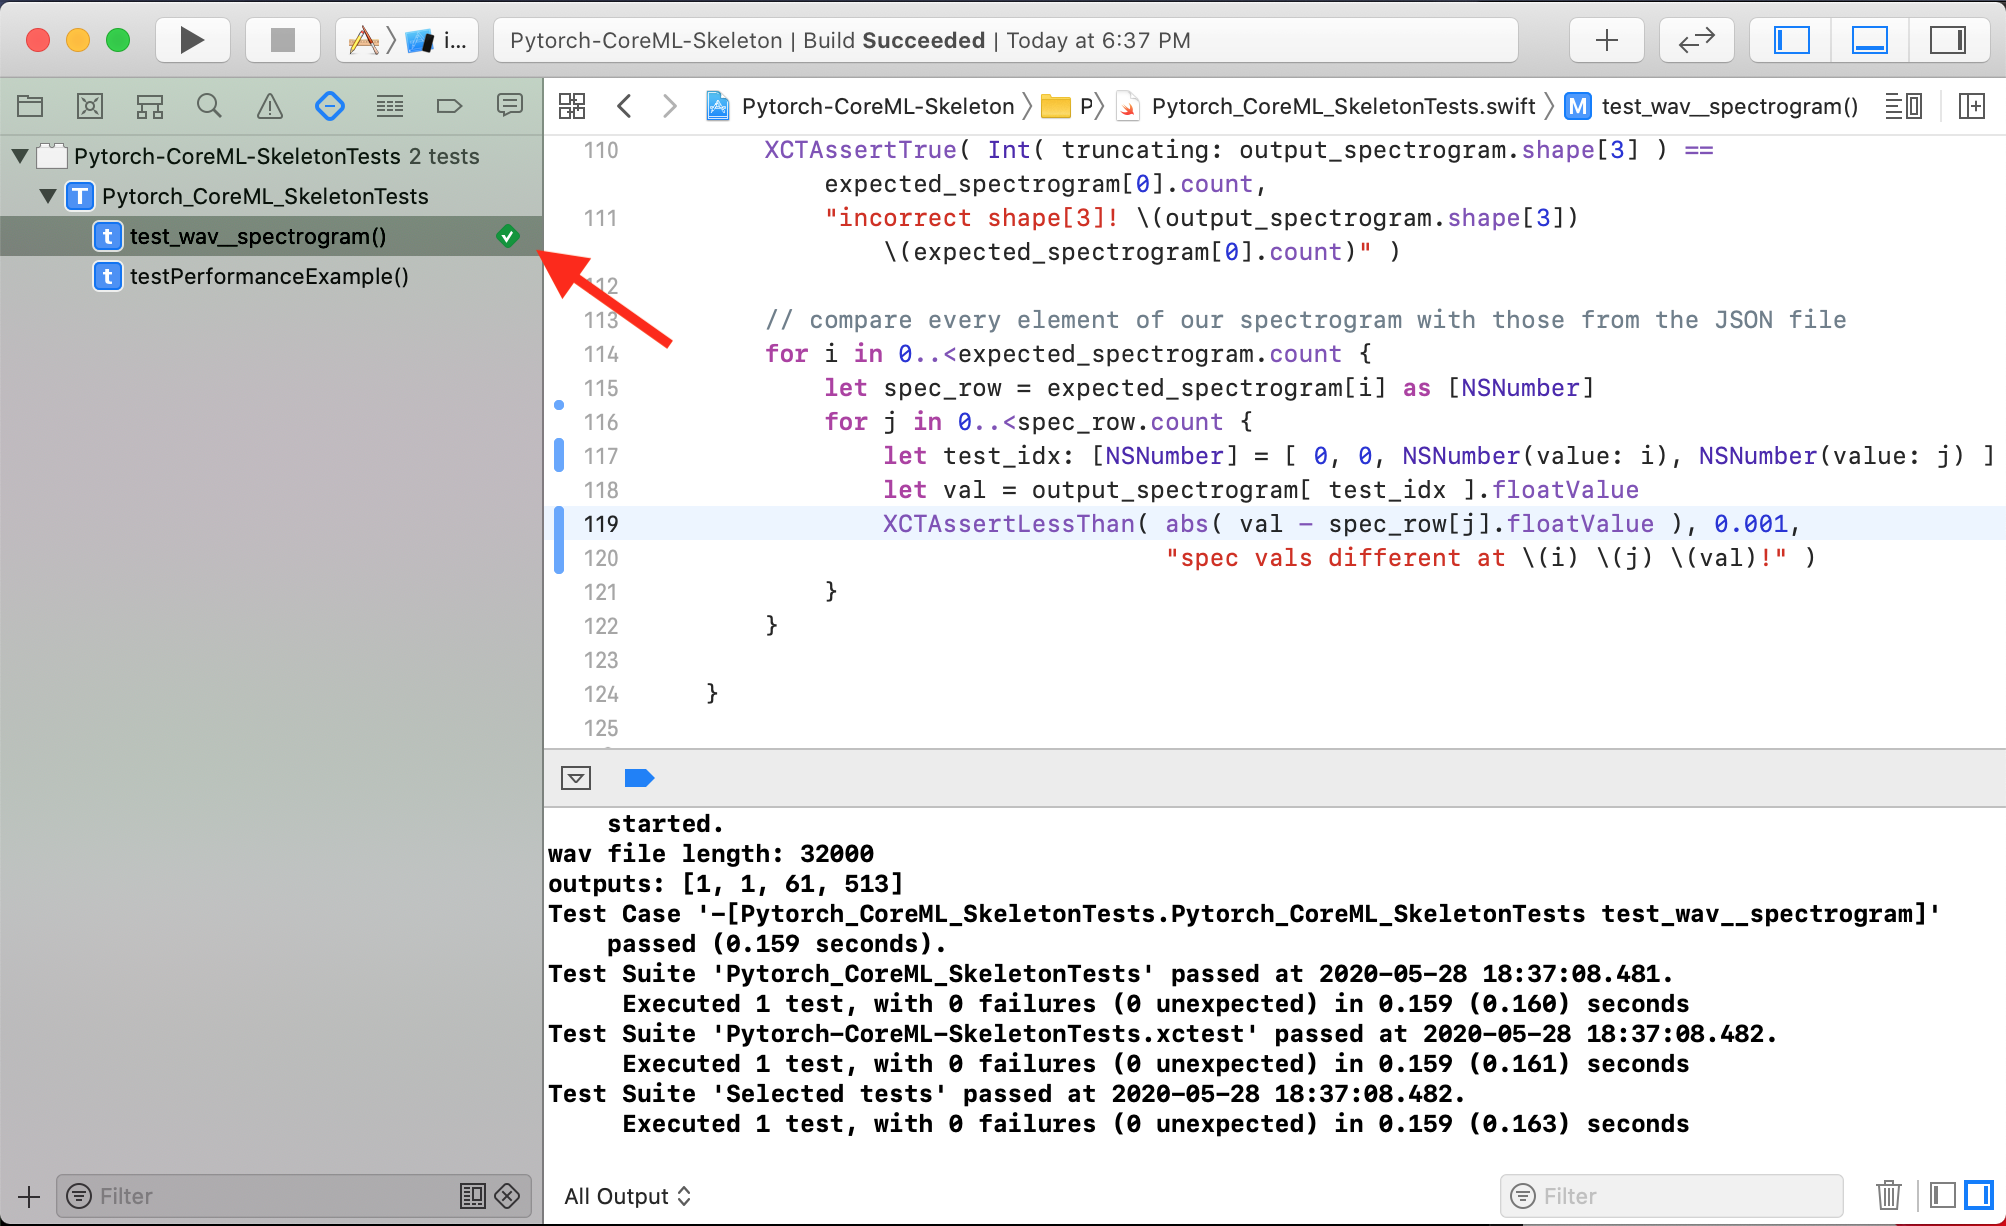
Task: Open the Find navigator magnifier
Action: pos(209,106)
